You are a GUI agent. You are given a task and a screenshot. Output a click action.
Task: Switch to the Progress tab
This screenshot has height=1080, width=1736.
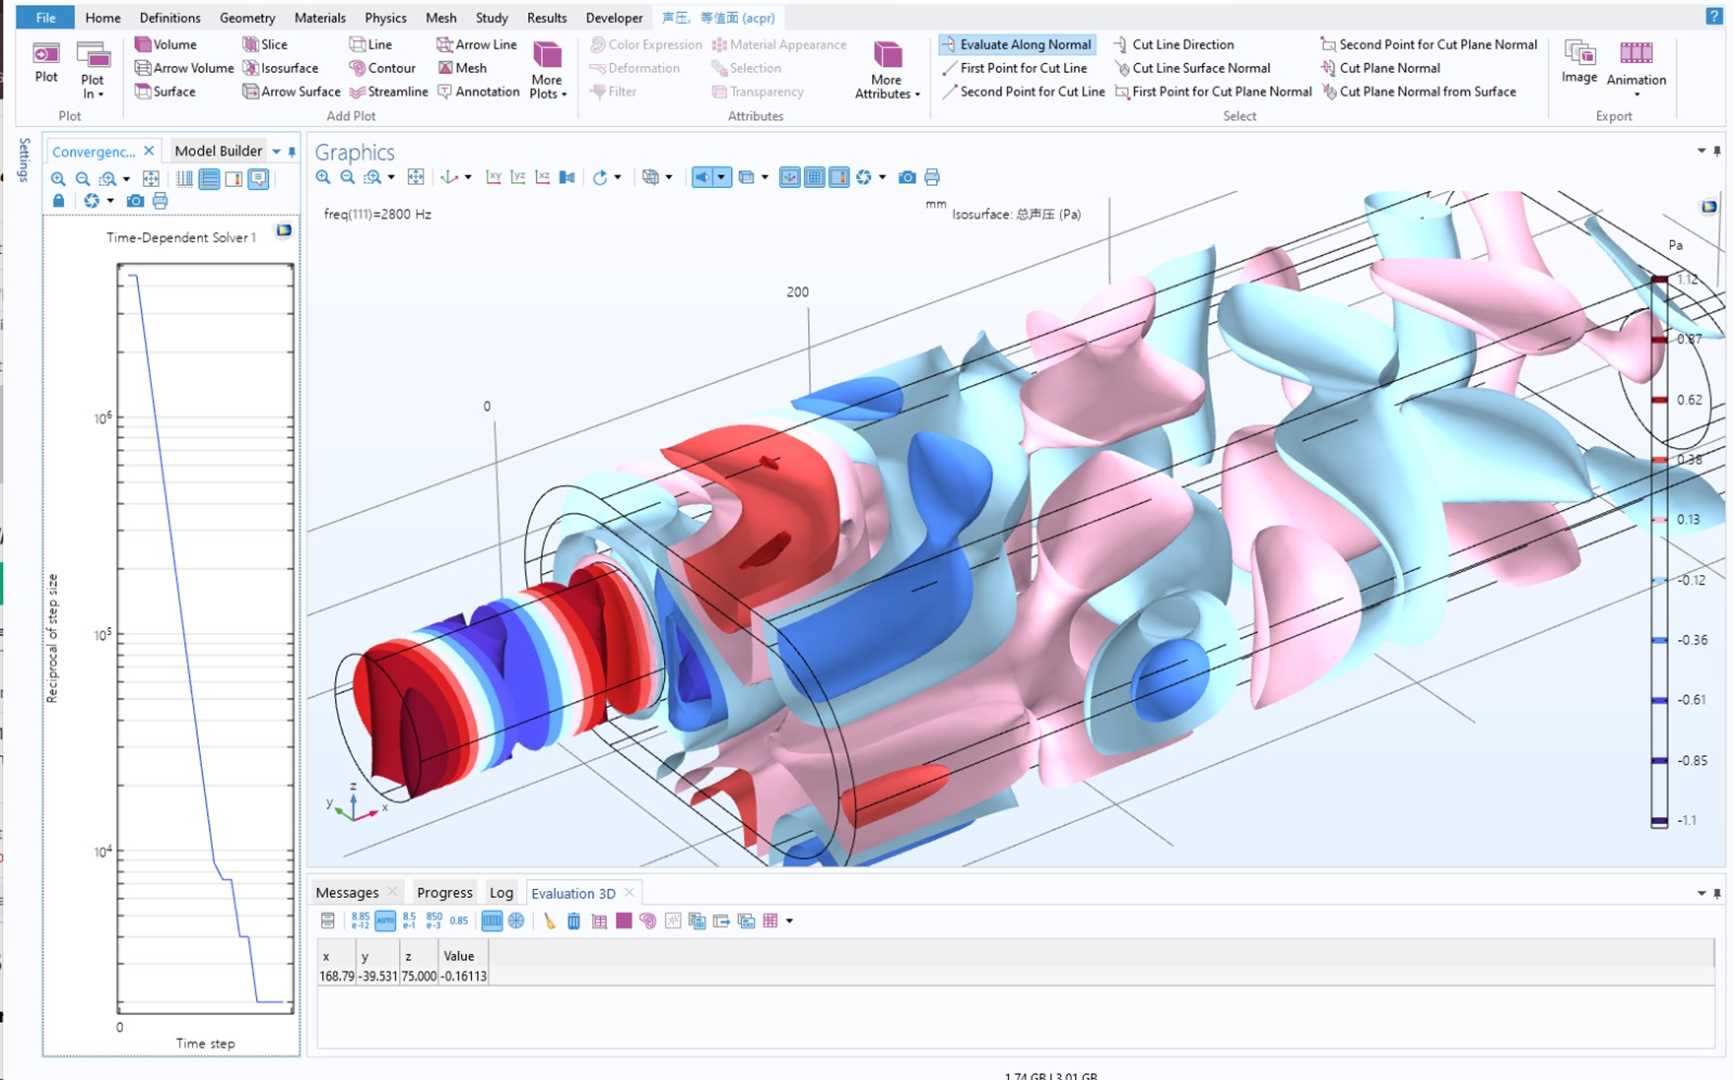pyautogui.click(x=444, y=892)
